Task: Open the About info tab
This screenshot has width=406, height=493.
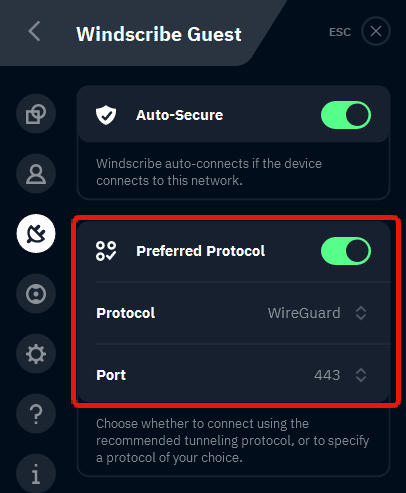Action: (x=36, y=473)
